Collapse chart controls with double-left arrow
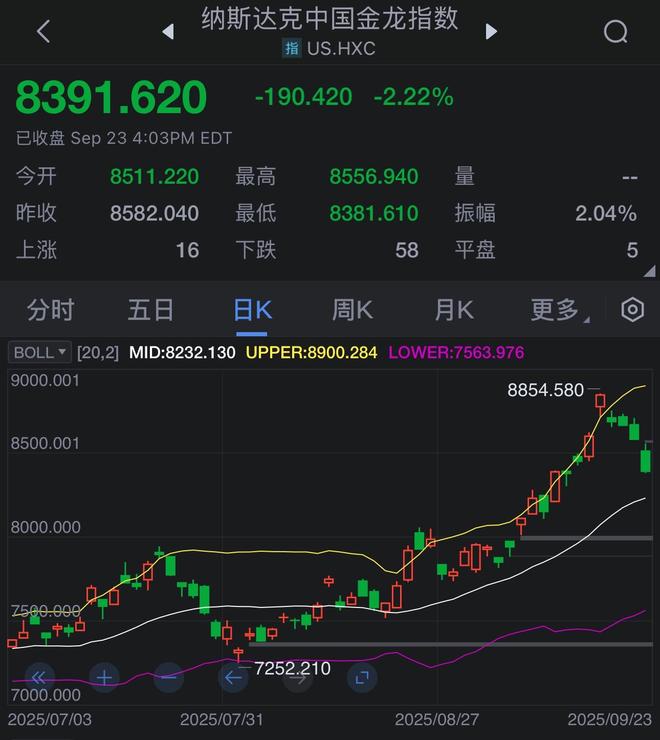The width and height of the screenshot is (660, 740). (x=39, y=678)
